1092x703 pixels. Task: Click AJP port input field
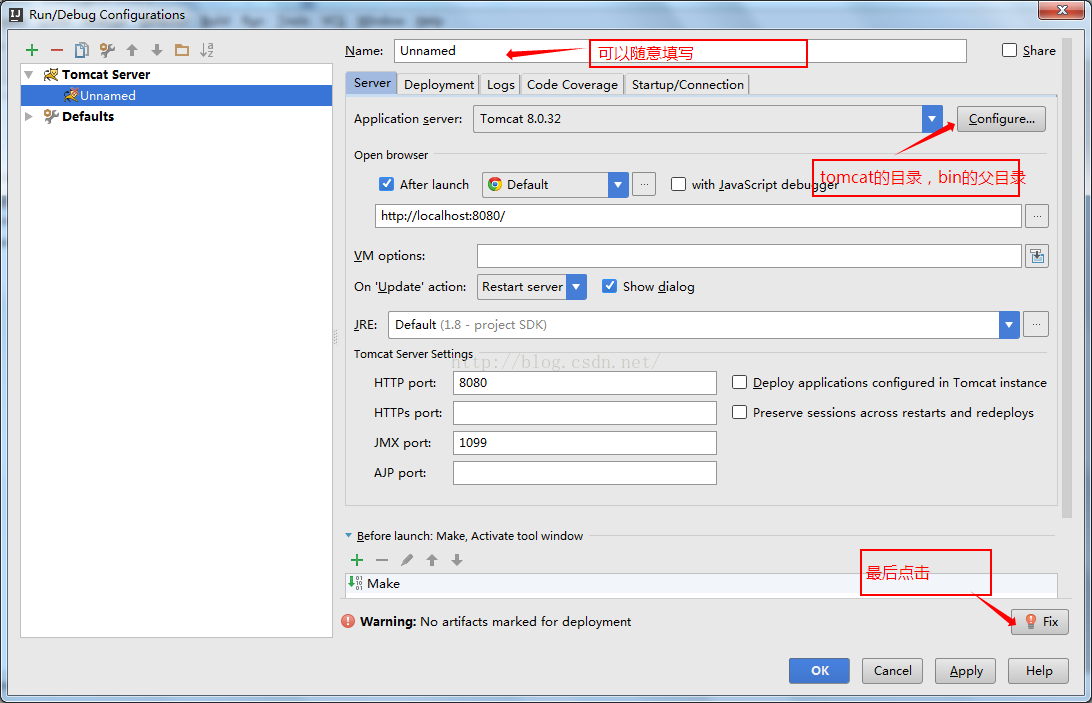[585, 473]
